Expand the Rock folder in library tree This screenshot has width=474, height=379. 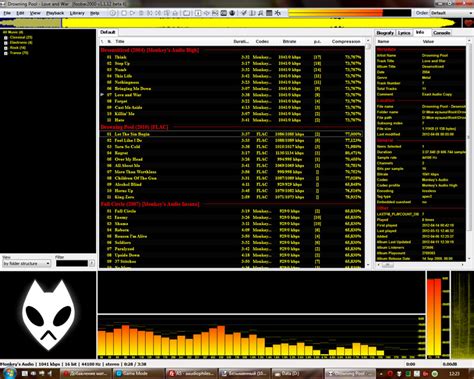pos(6,48)
